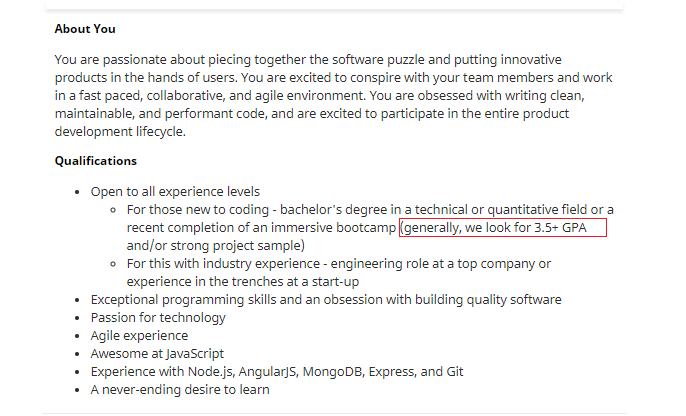Click the Open to all experience levels bullet

(x=175, y=192)
